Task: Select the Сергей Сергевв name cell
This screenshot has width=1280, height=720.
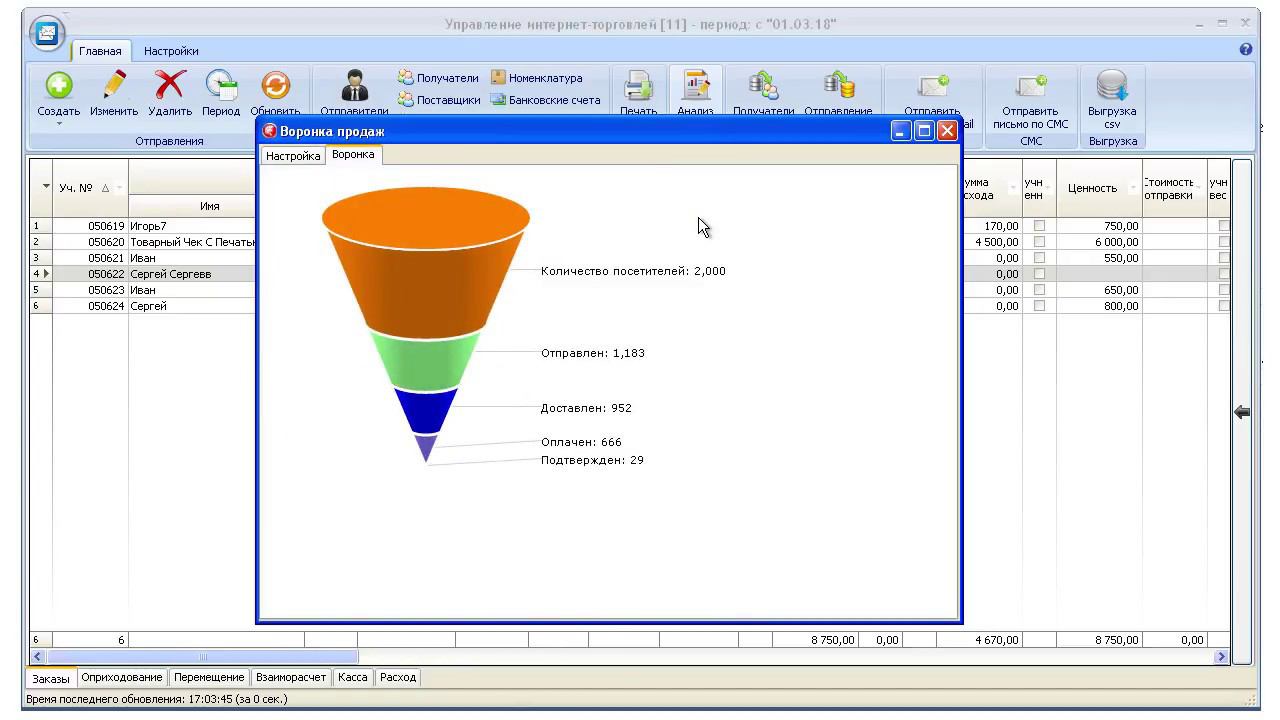Action: click(192, 274)
